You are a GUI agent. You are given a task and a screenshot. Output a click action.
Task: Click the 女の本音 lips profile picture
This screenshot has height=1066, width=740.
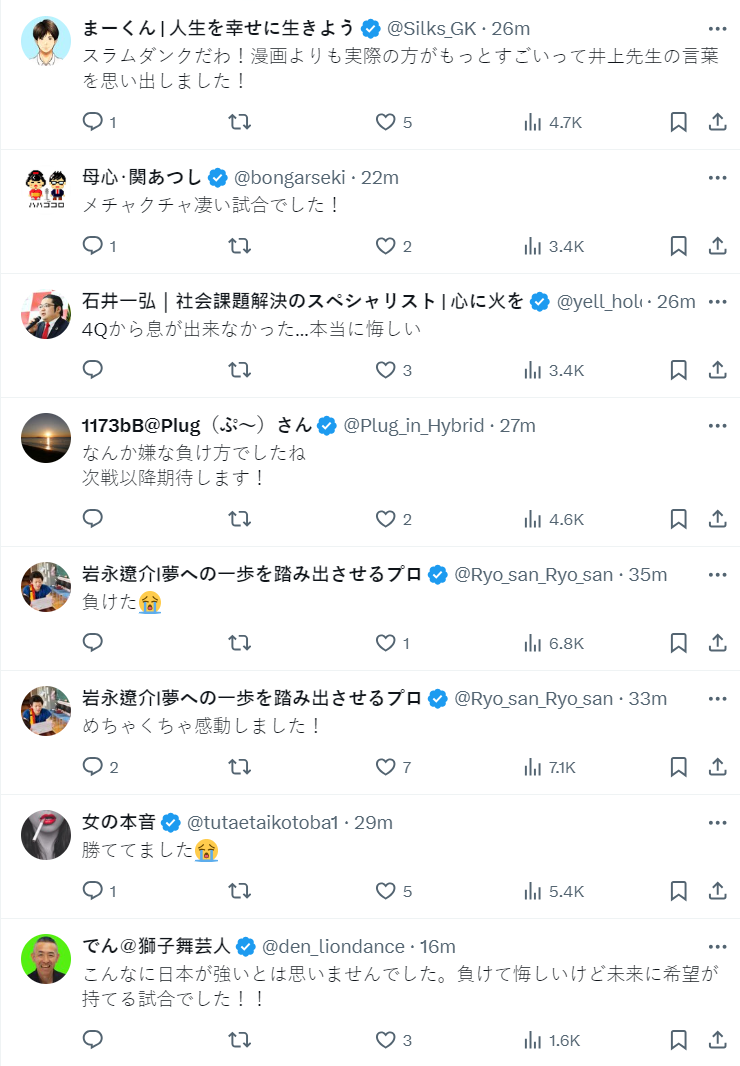[46, 834]
